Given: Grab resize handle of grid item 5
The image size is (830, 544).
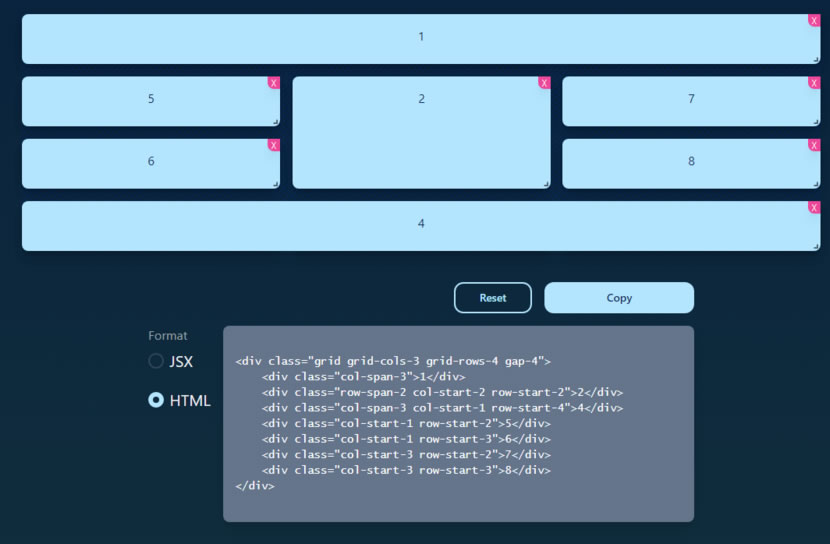Looking at the screenshot, I should click(275, 122).
